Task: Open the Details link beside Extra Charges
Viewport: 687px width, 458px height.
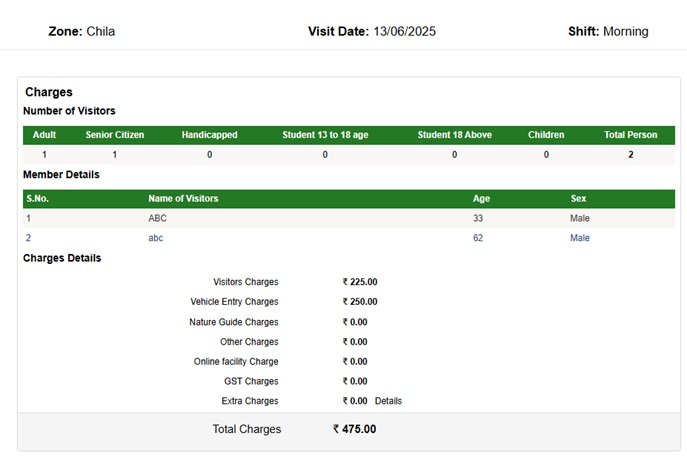Action: click(x=388, y=401)
